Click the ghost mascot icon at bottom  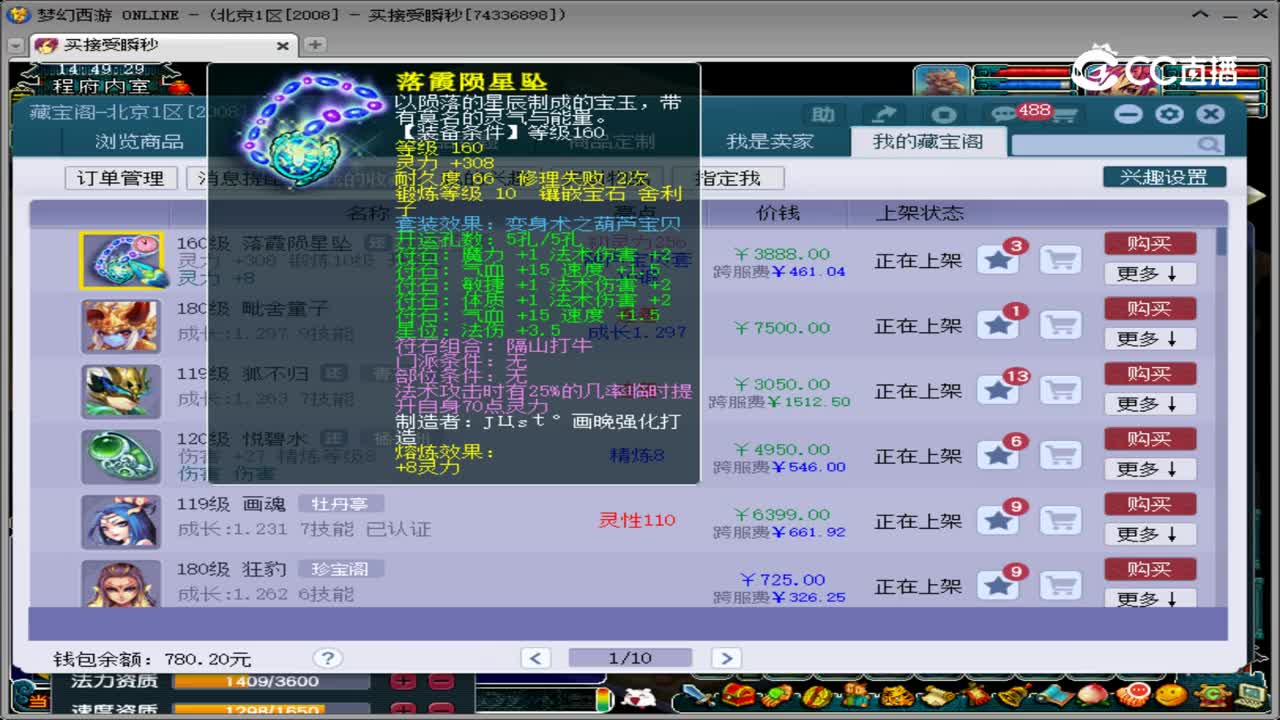click(638, 696)
